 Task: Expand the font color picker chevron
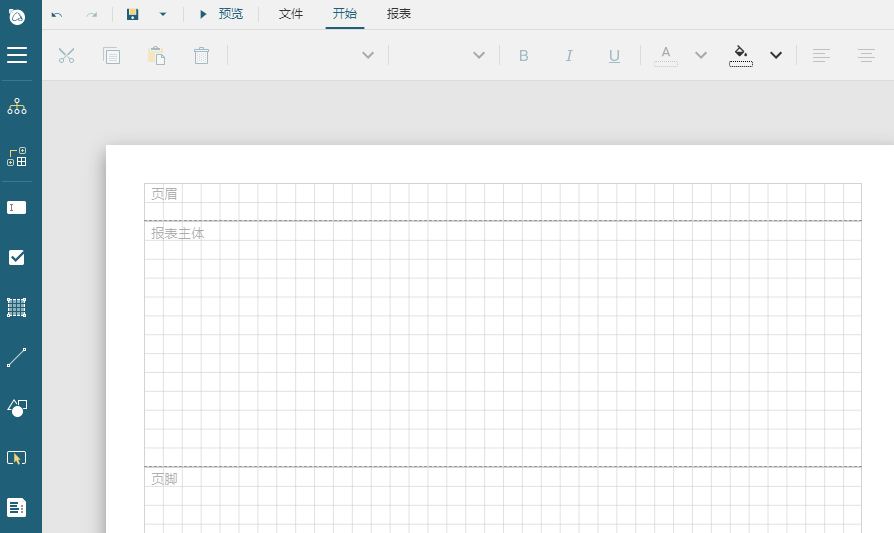[x=701, y=55]
